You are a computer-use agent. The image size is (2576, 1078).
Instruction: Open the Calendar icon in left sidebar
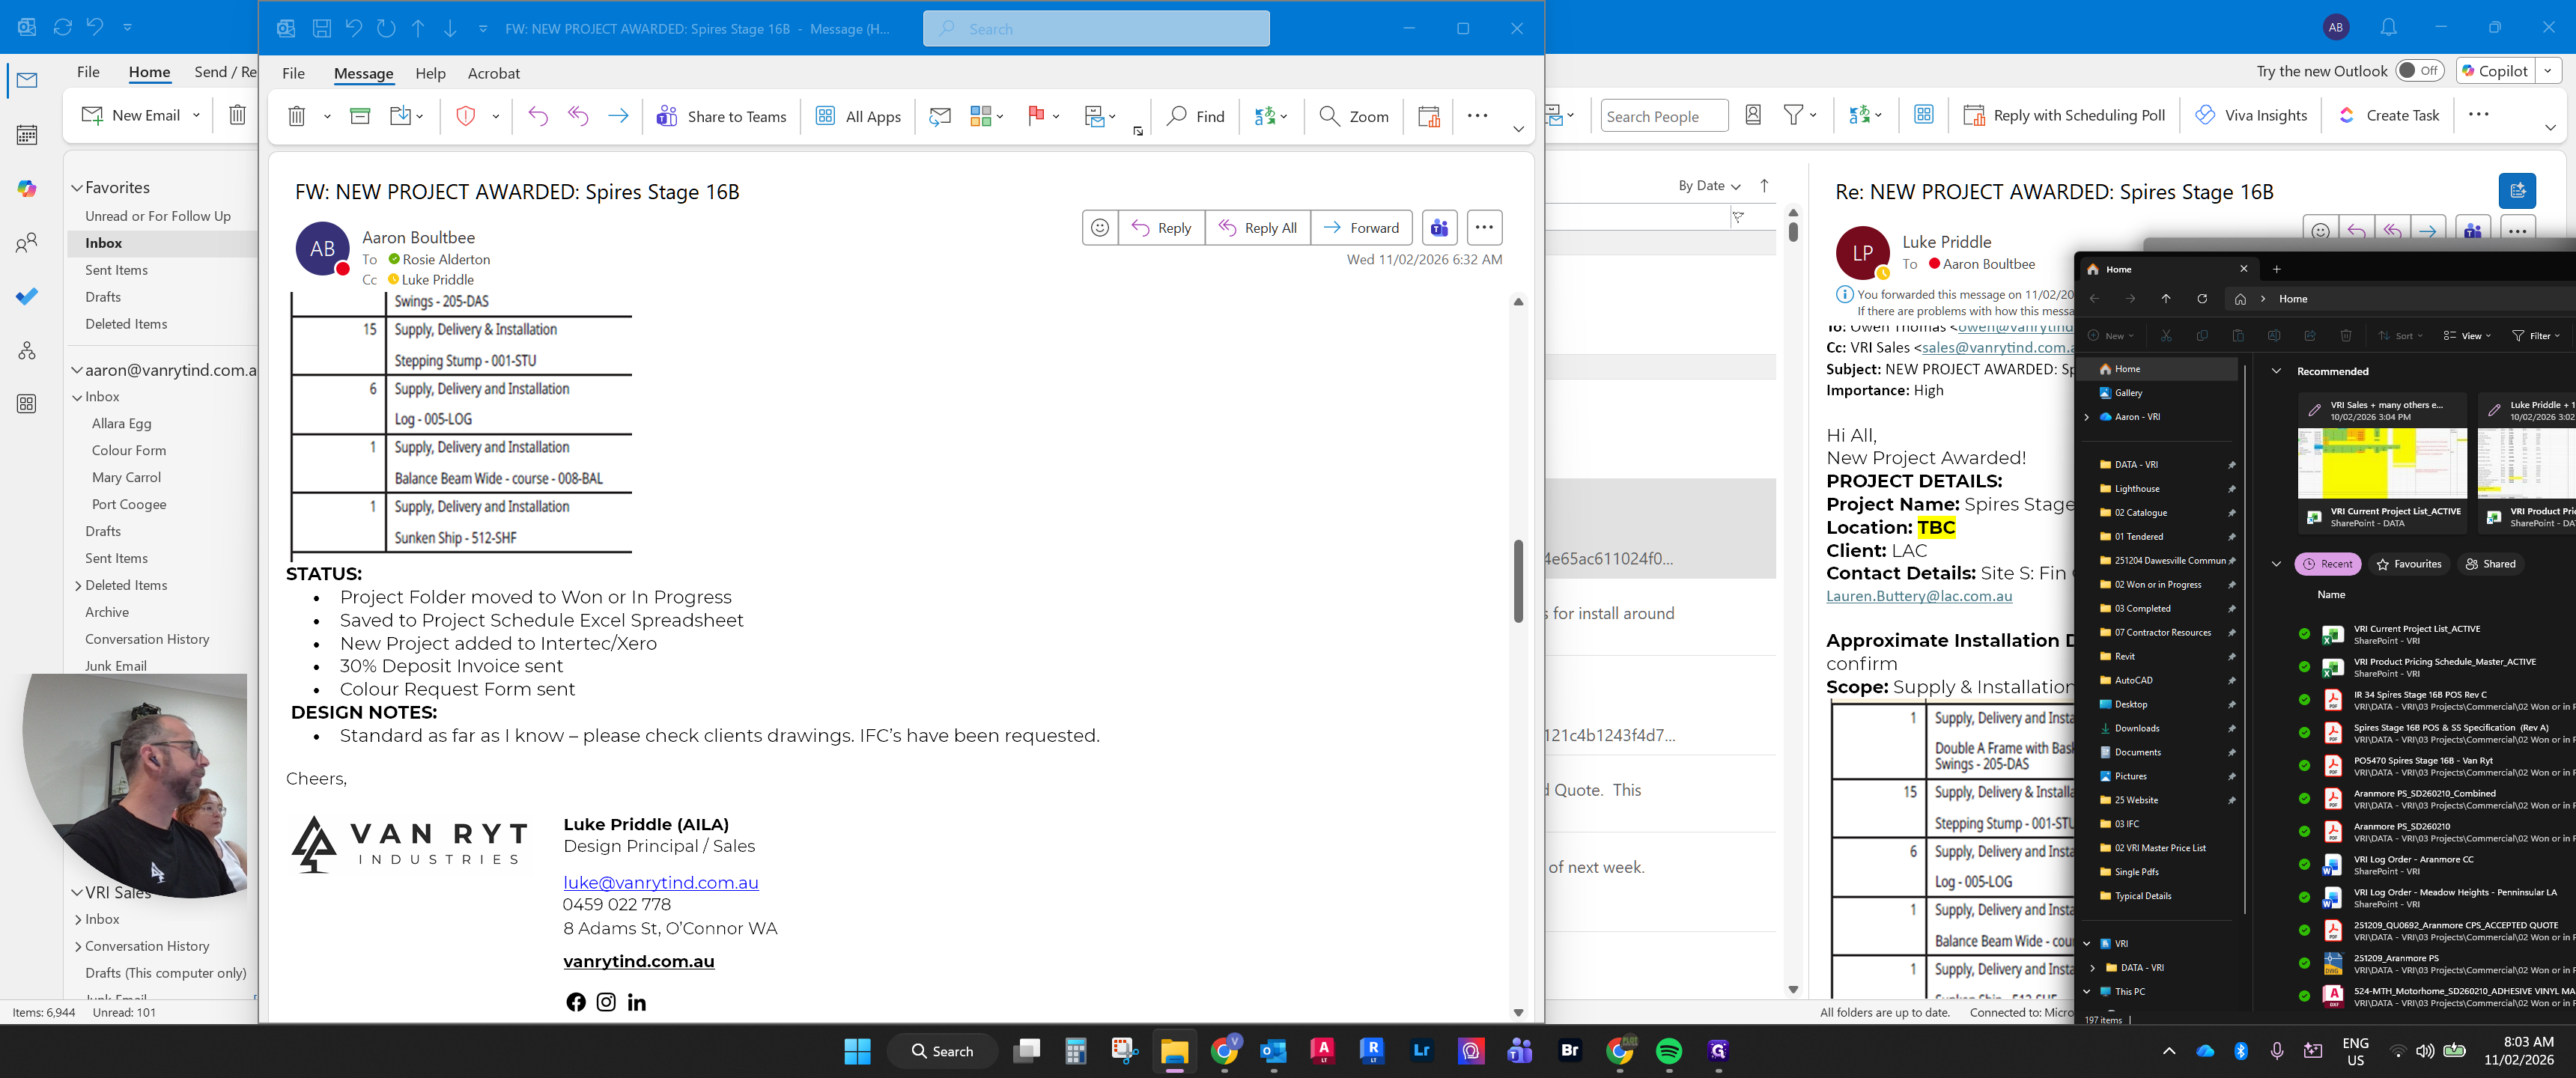pos(27,134)
